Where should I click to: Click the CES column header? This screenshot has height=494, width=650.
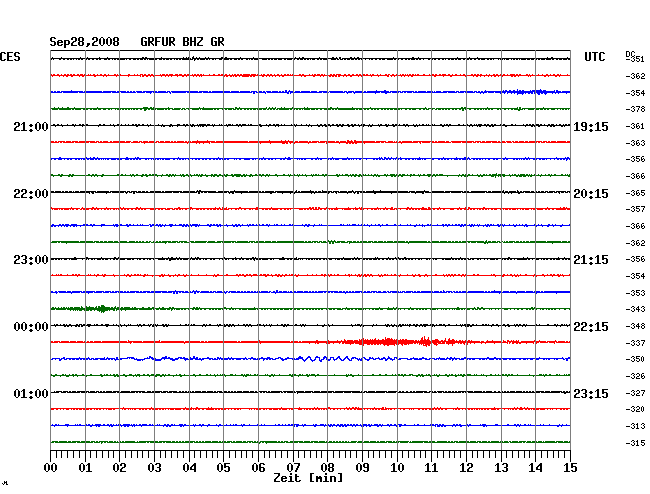click(x=10, y=57)
